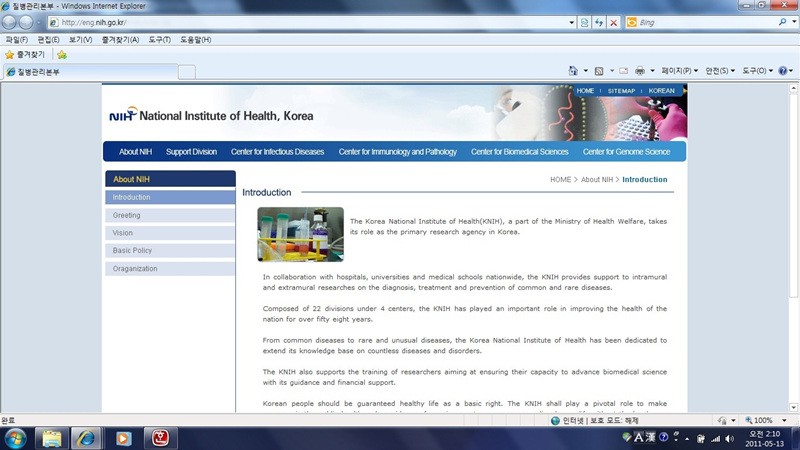The width and height of the screenshot is (800, 450).
Task: Expand the zoom level dropdown arrow
Action: pyautogui.click(x=784, y=420)
